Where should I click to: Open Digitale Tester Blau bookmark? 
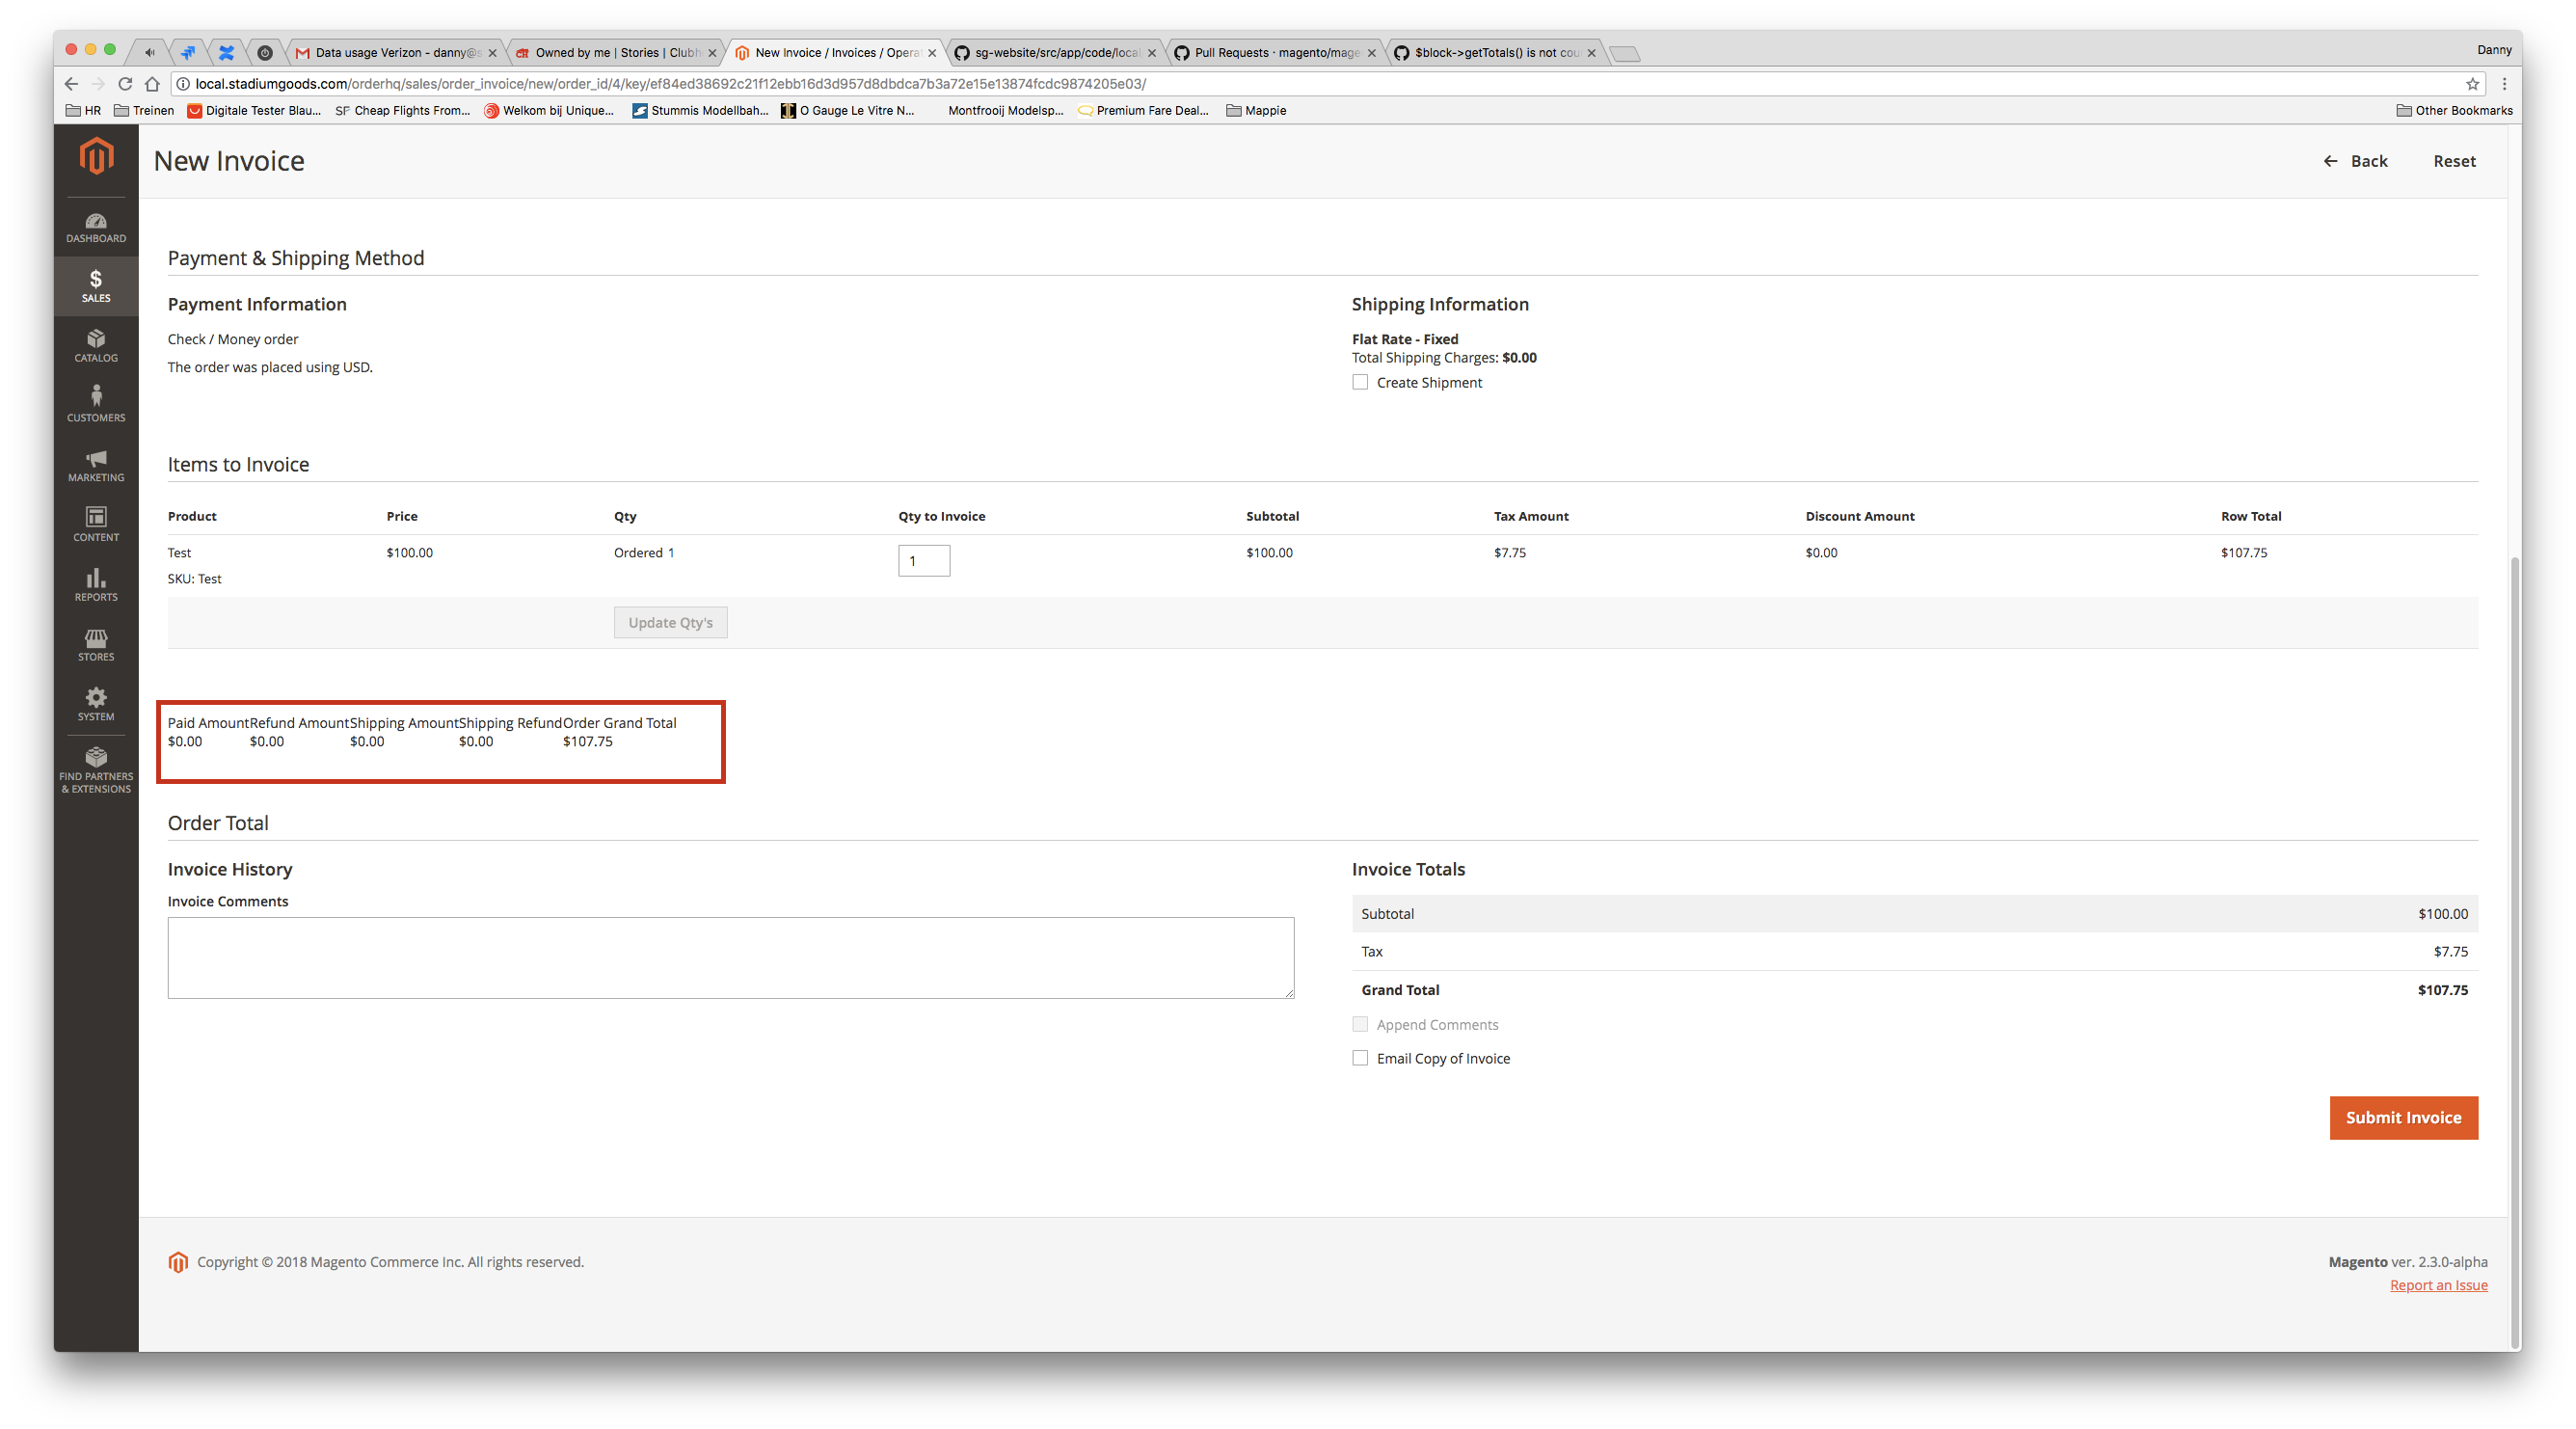254,111
